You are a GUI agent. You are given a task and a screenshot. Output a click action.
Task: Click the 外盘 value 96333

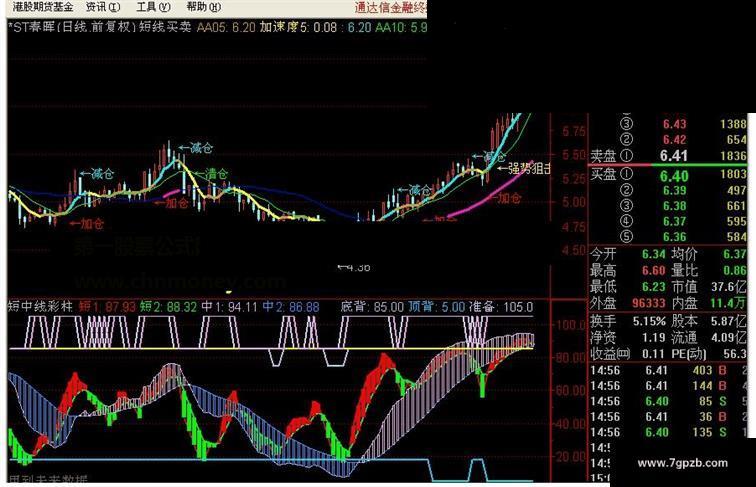648,303
